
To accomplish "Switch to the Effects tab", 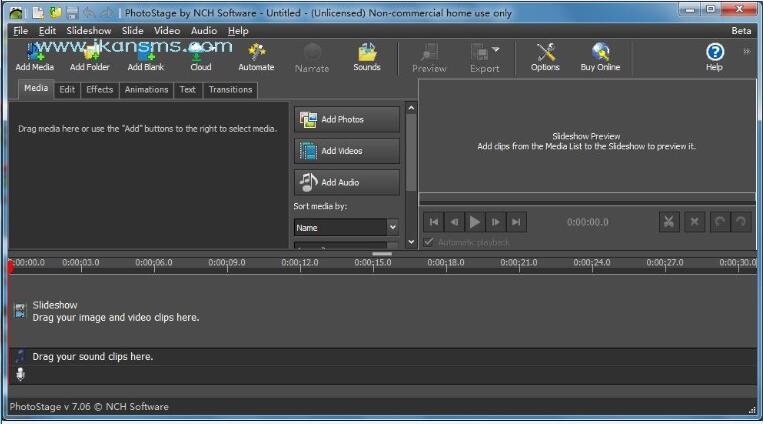I will (100, 90).
